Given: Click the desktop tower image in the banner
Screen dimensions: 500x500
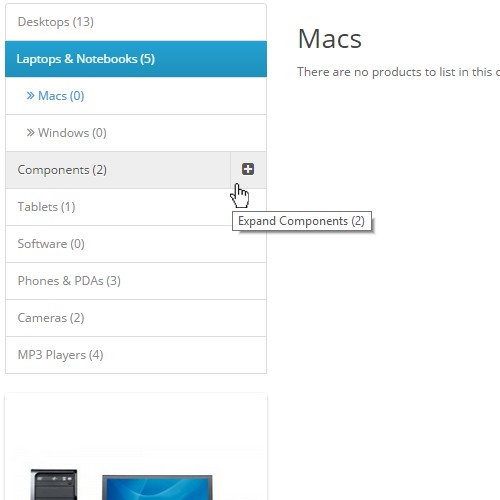Looking at the screenshot, I should coord(54,484).
